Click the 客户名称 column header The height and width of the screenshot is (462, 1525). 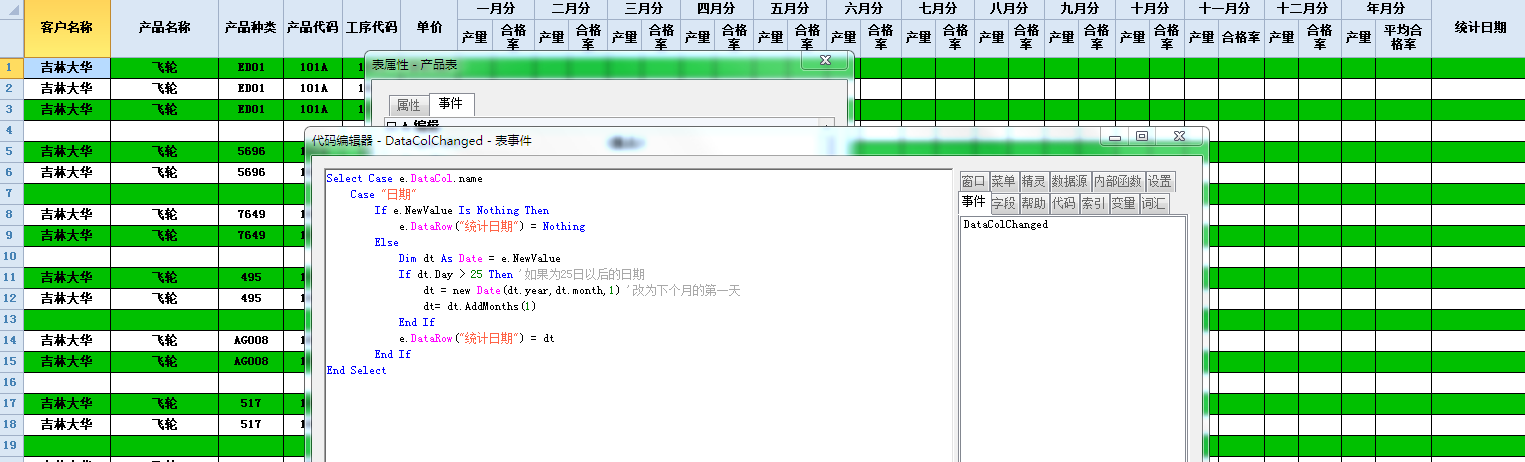pyautogui.click(x=67, y=28)
